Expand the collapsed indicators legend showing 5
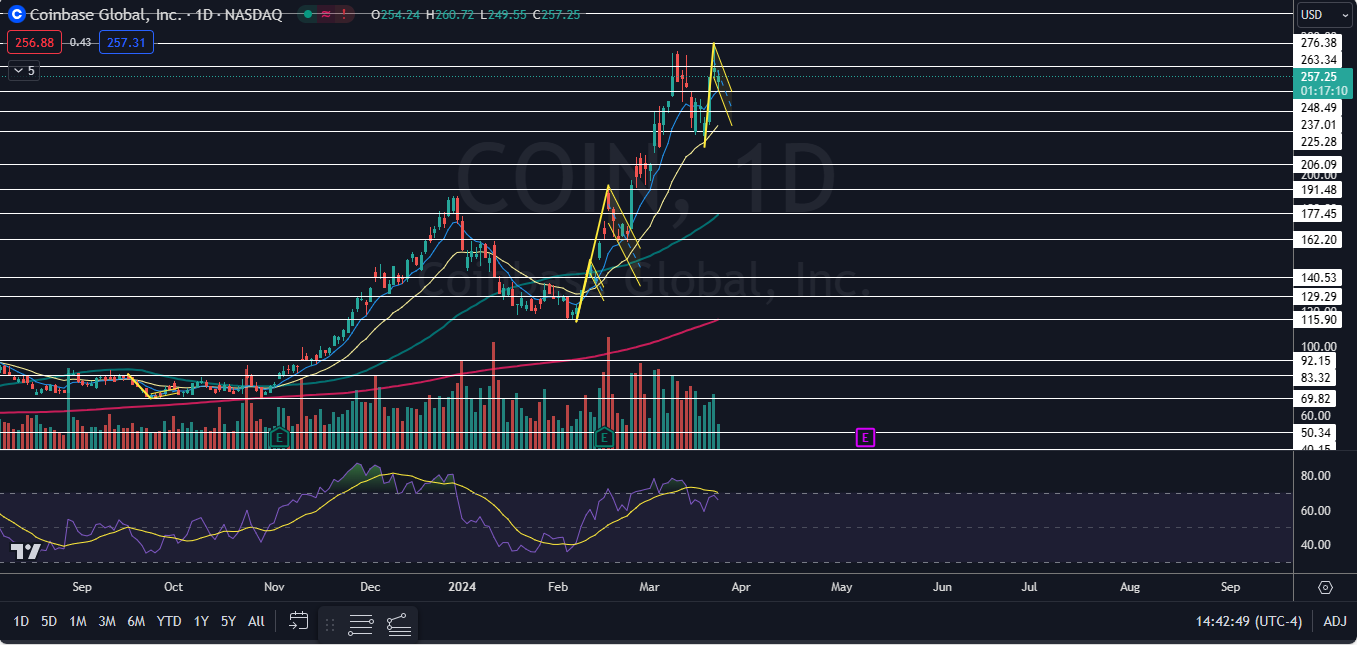Viewport: 1357px width, 645px height. coord(23,71)
